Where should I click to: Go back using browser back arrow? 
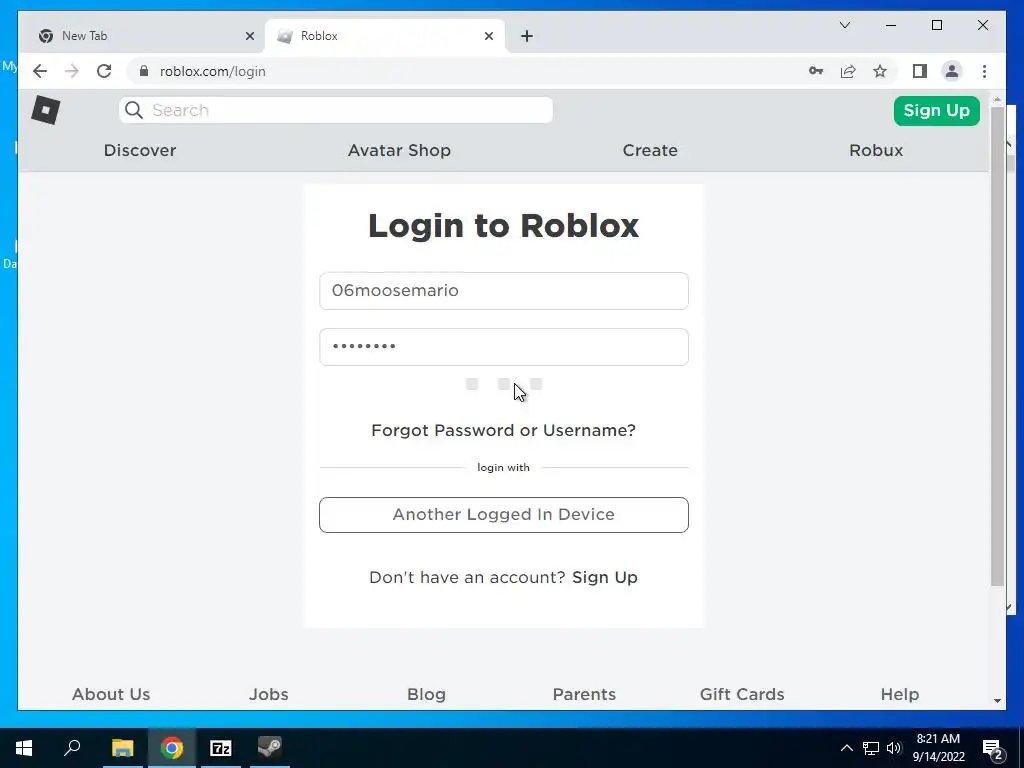(40, 71)
